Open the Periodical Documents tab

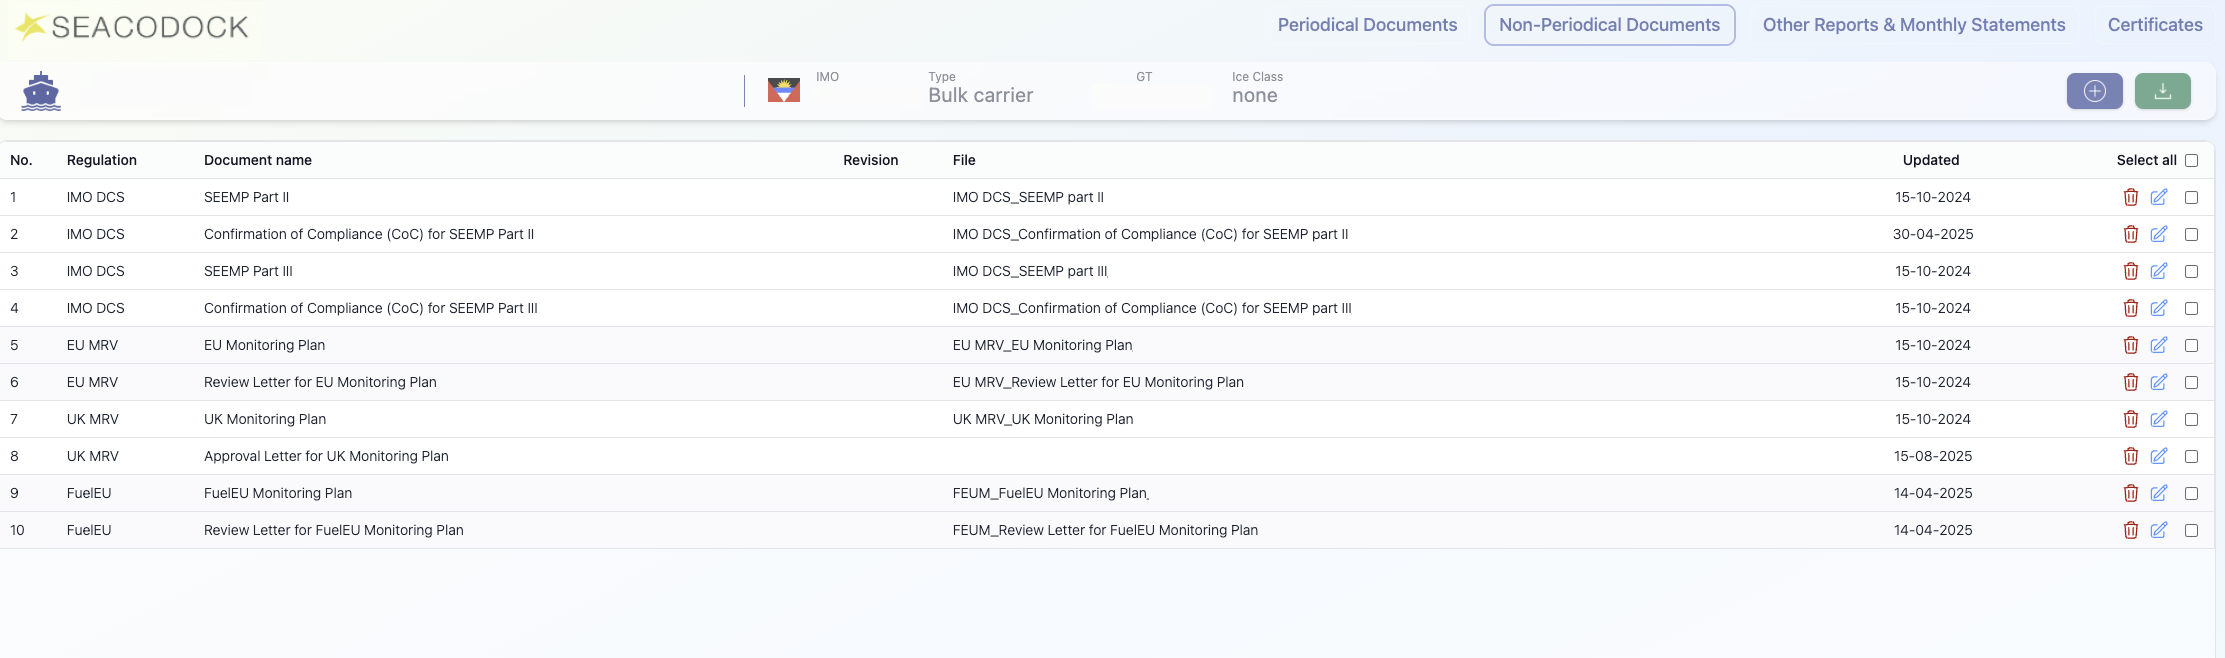pyautogui.click(x=1367, y=25)
